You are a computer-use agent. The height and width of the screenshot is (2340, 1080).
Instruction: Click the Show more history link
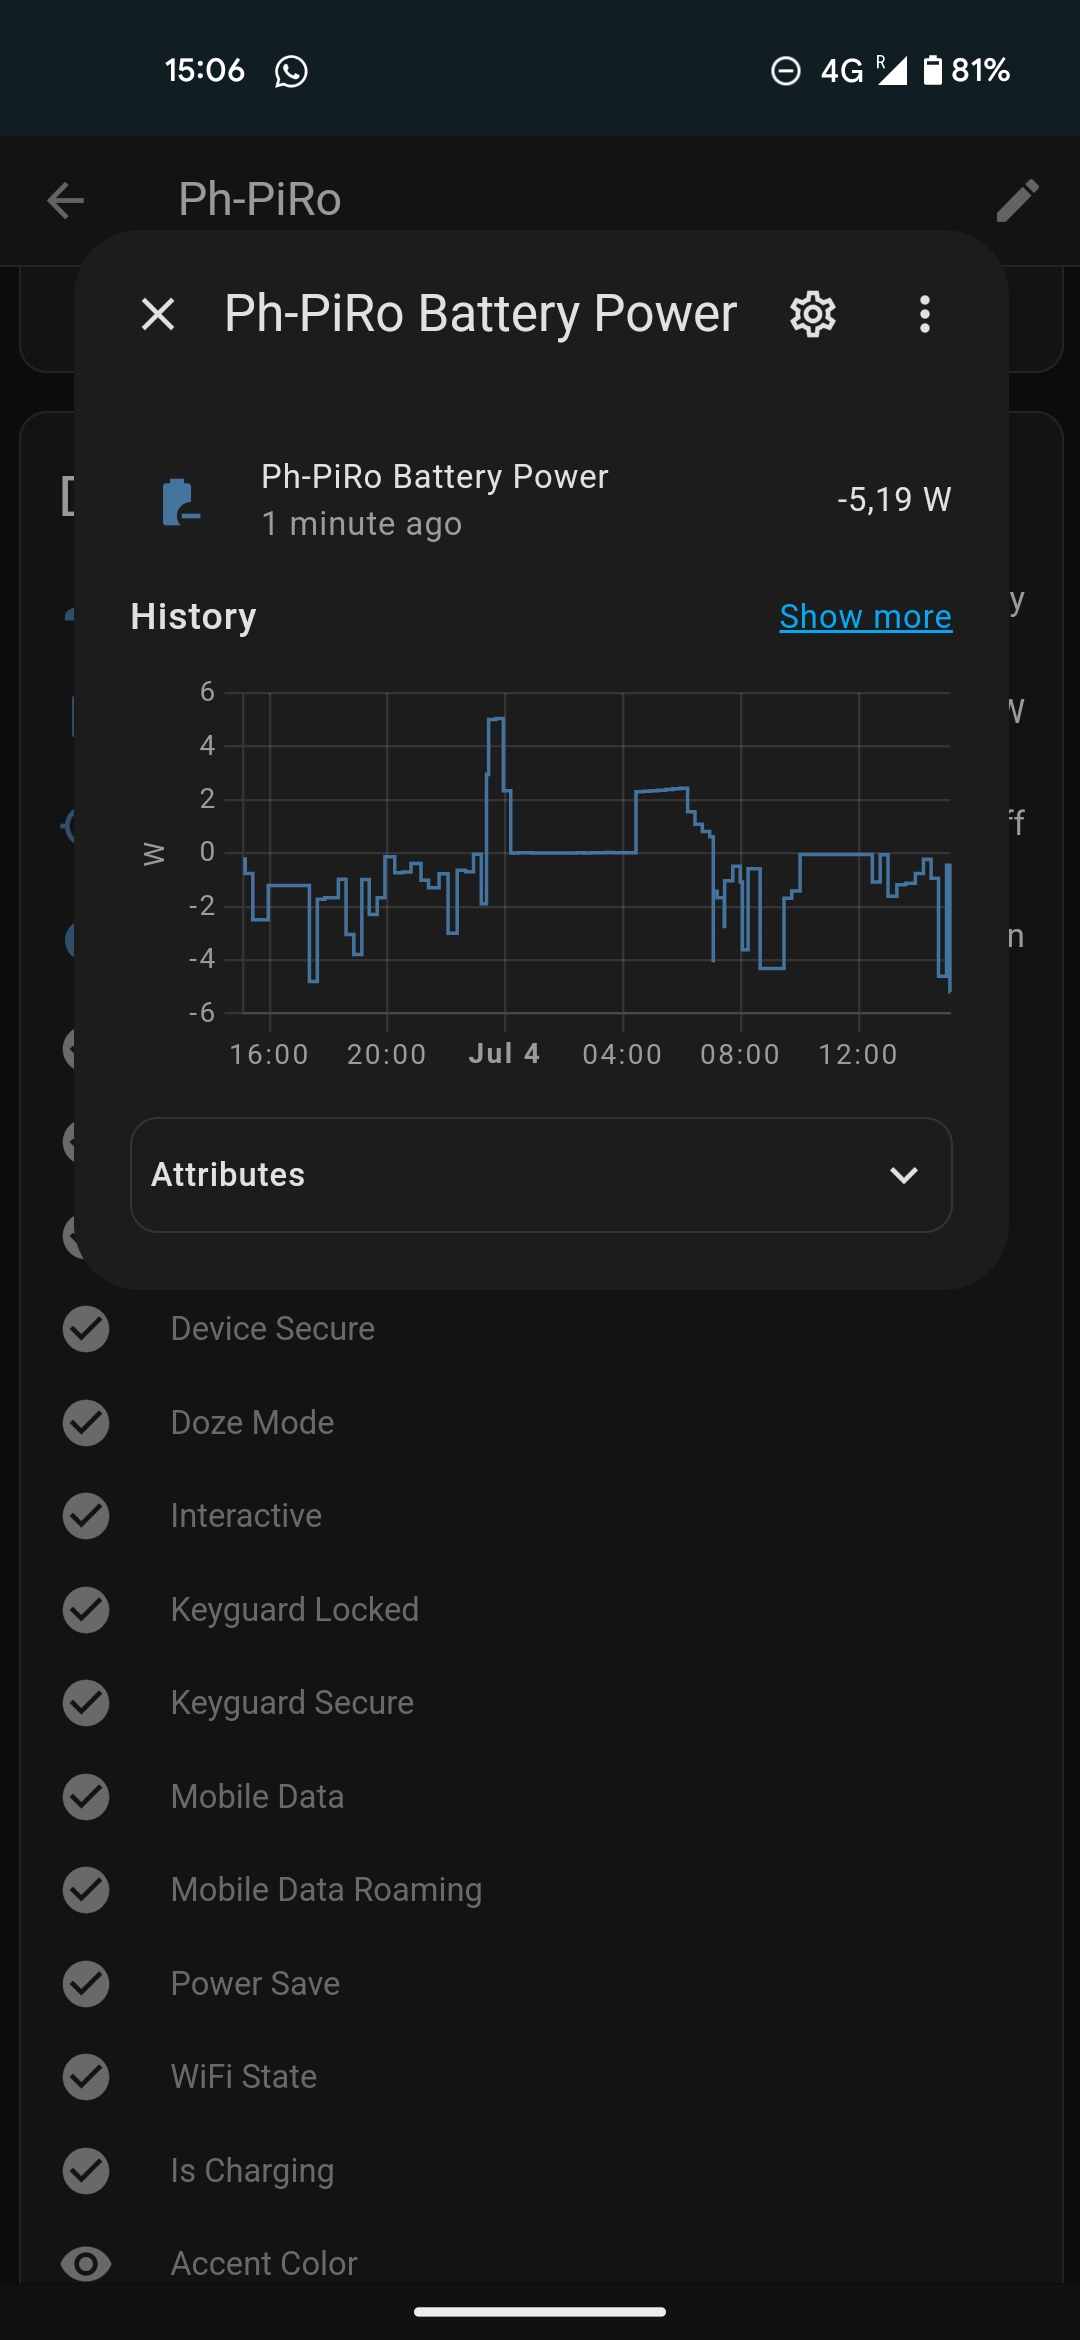[865, 617]
